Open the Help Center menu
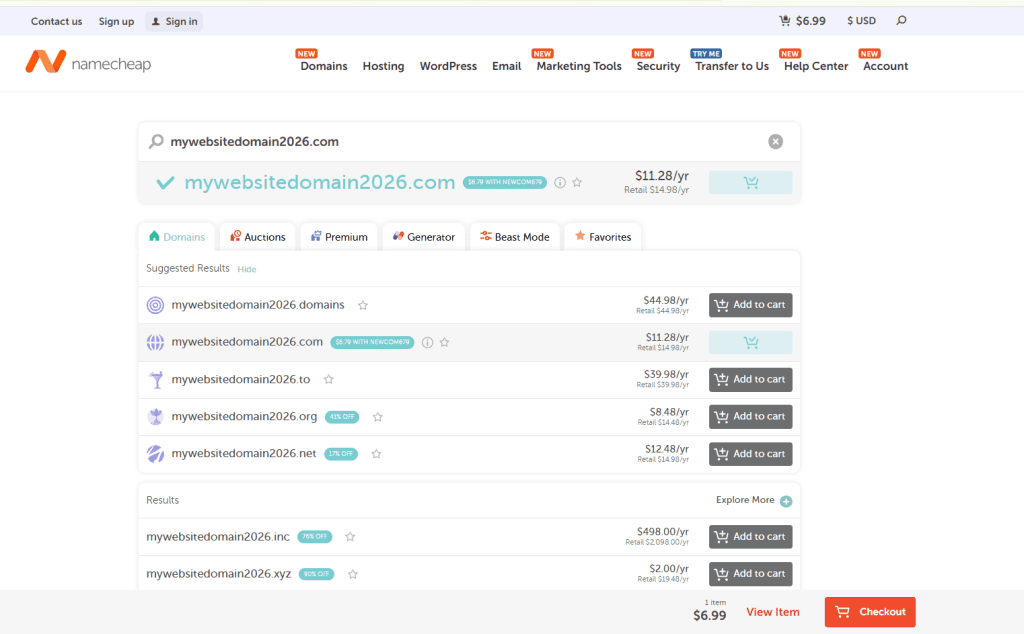Viewport: 1024px width, 634px height. tap(816, 66)
